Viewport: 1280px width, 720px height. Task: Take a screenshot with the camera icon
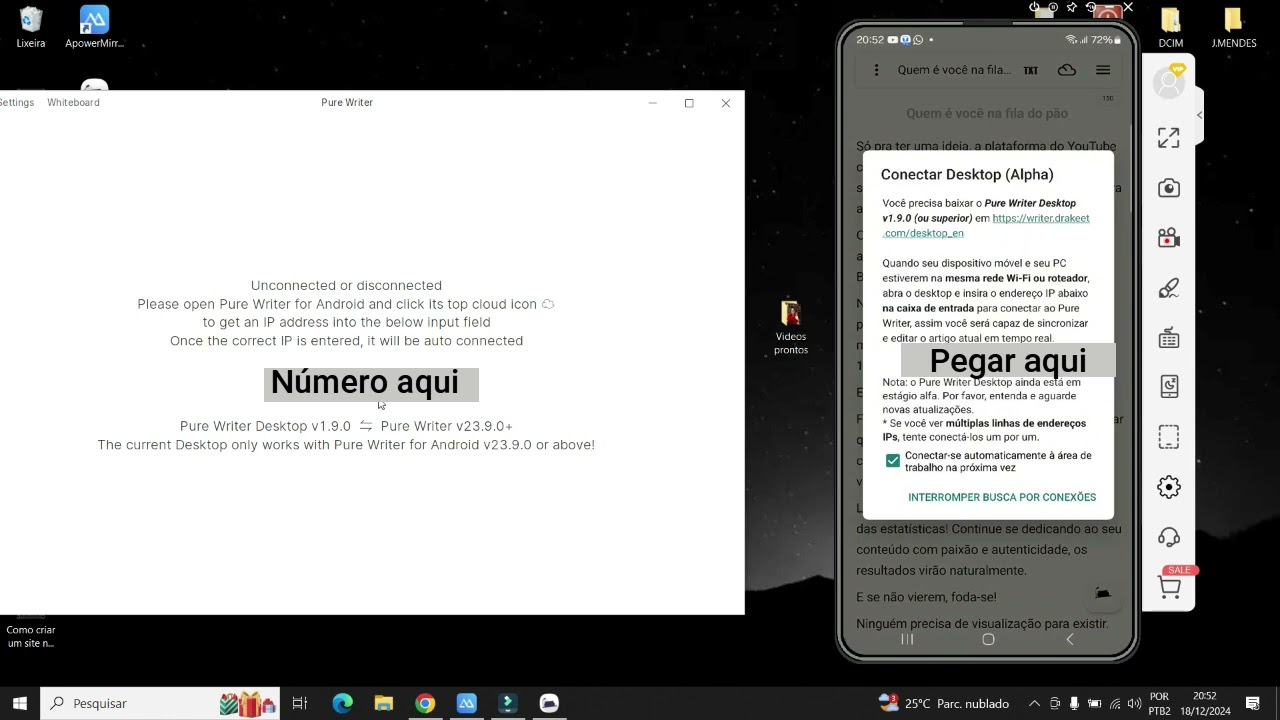(1169, 188)
